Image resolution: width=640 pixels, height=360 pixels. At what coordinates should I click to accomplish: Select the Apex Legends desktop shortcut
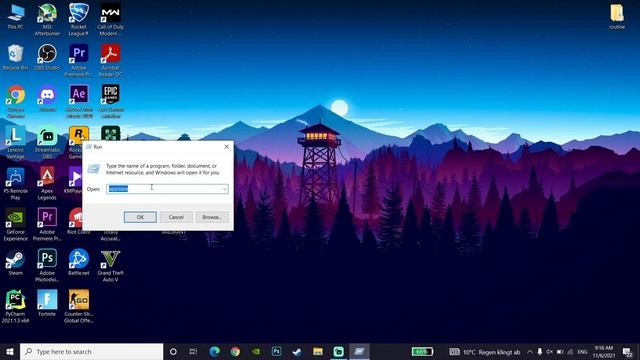click(x=47, y=183)
